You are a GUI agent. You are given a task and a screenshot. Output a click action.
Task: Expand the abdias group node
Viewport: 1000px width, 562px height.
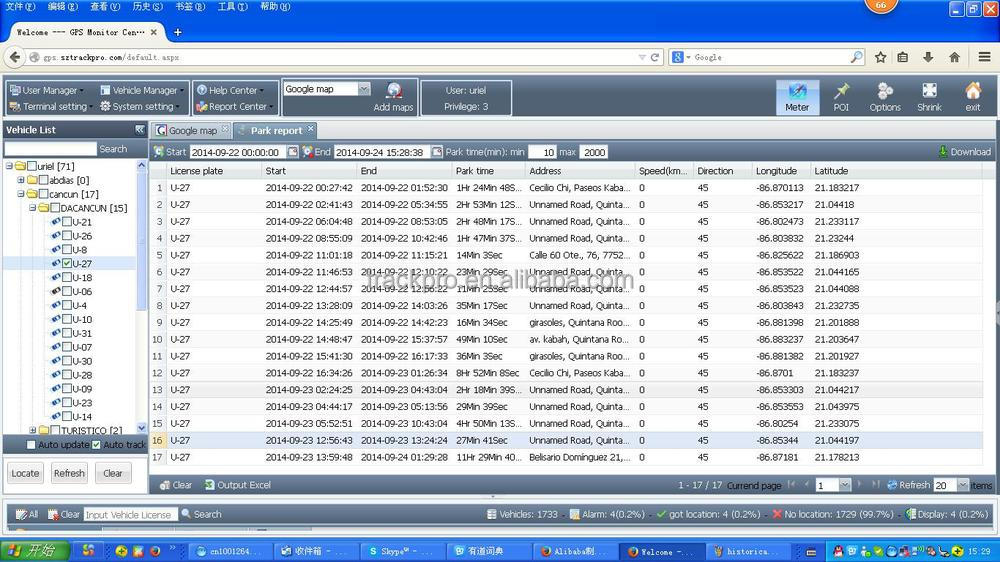click(21, 180)
